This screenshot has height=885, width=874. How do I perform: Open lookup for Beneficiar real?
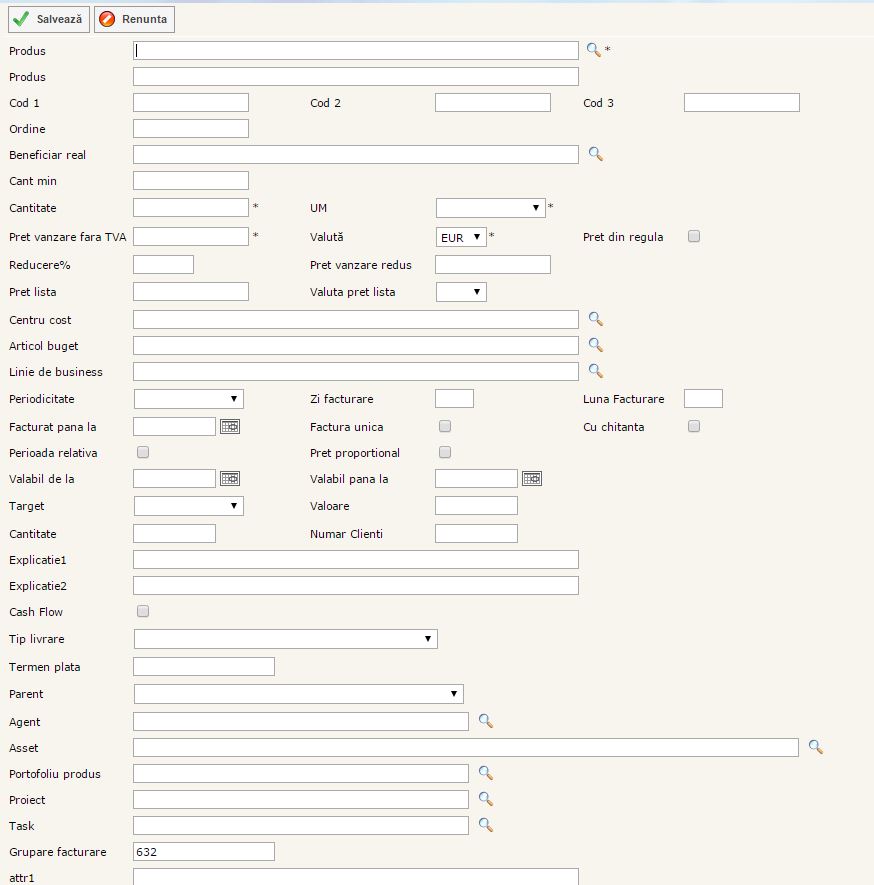594,154
